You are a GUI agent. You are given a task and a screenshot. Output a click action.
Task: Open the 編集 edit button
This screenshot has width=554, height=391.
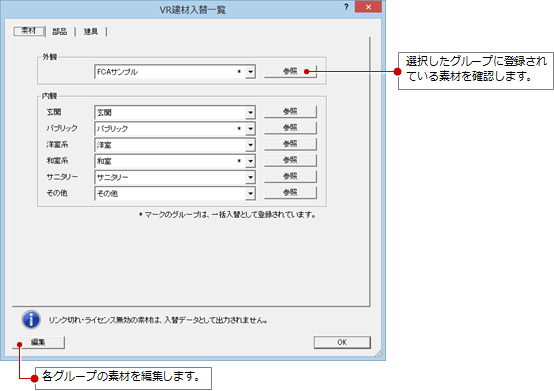coord(39,342)
